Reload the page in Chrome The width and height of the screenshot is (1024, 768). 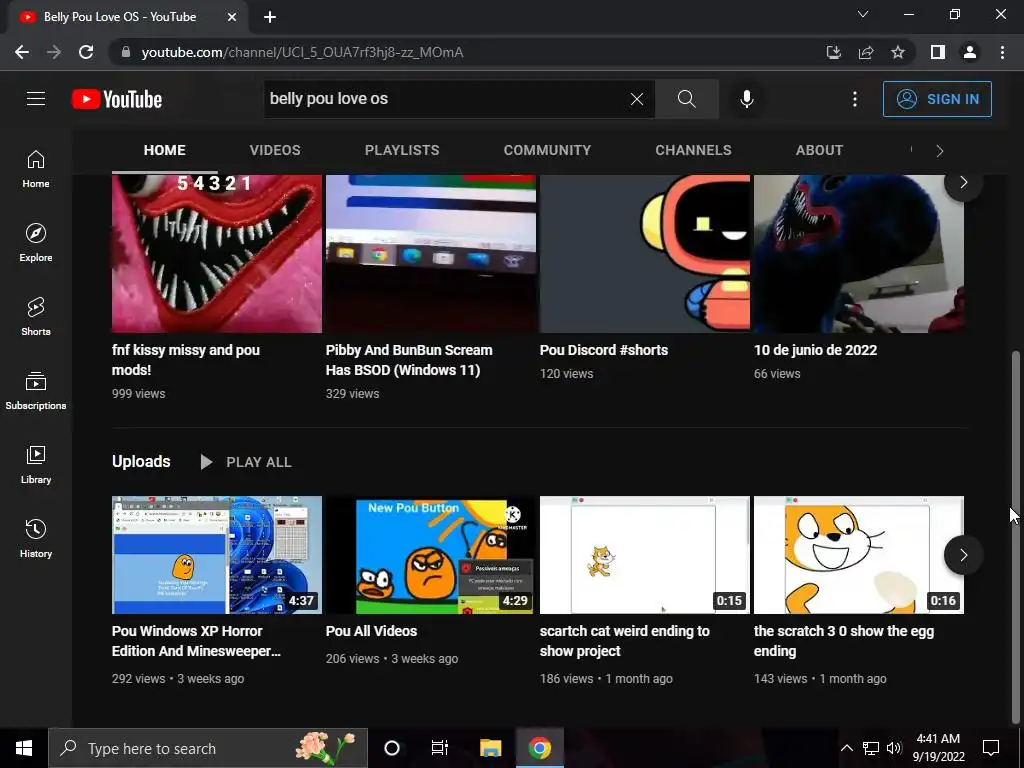[x=86, y=52]
